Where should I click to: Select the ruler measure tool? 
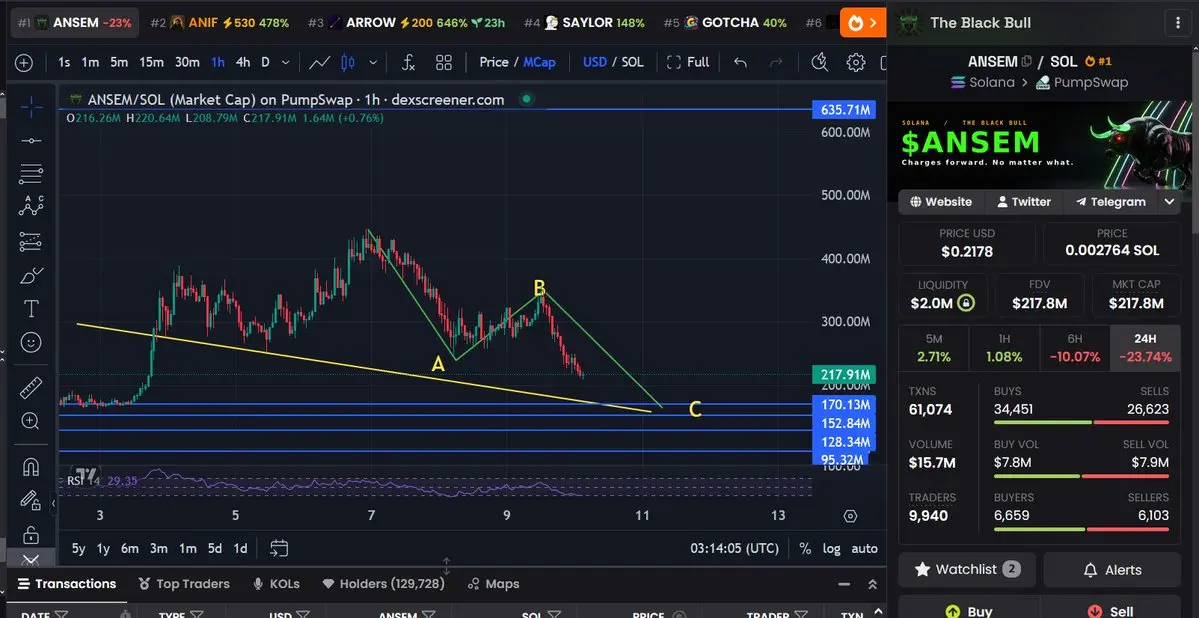click(x=31, y=388)
